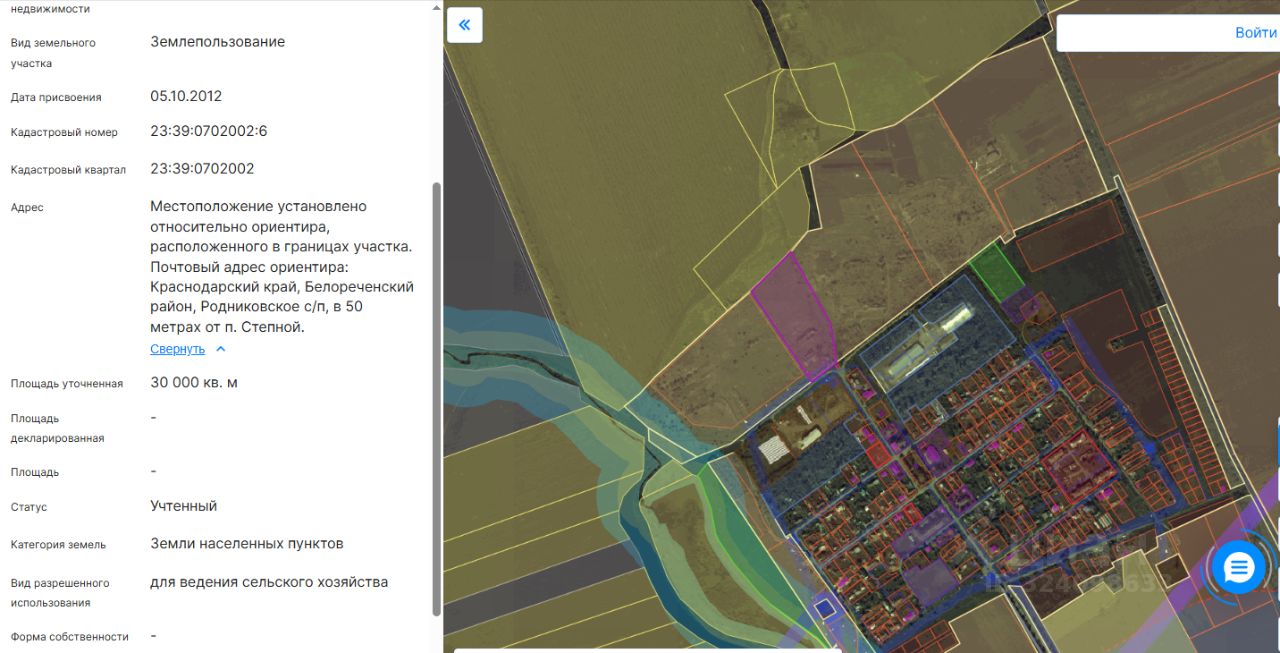Viewport: 1280px width, 653px height.
Task: Collapse address with Свернуть link
Action: click(177, 349)
